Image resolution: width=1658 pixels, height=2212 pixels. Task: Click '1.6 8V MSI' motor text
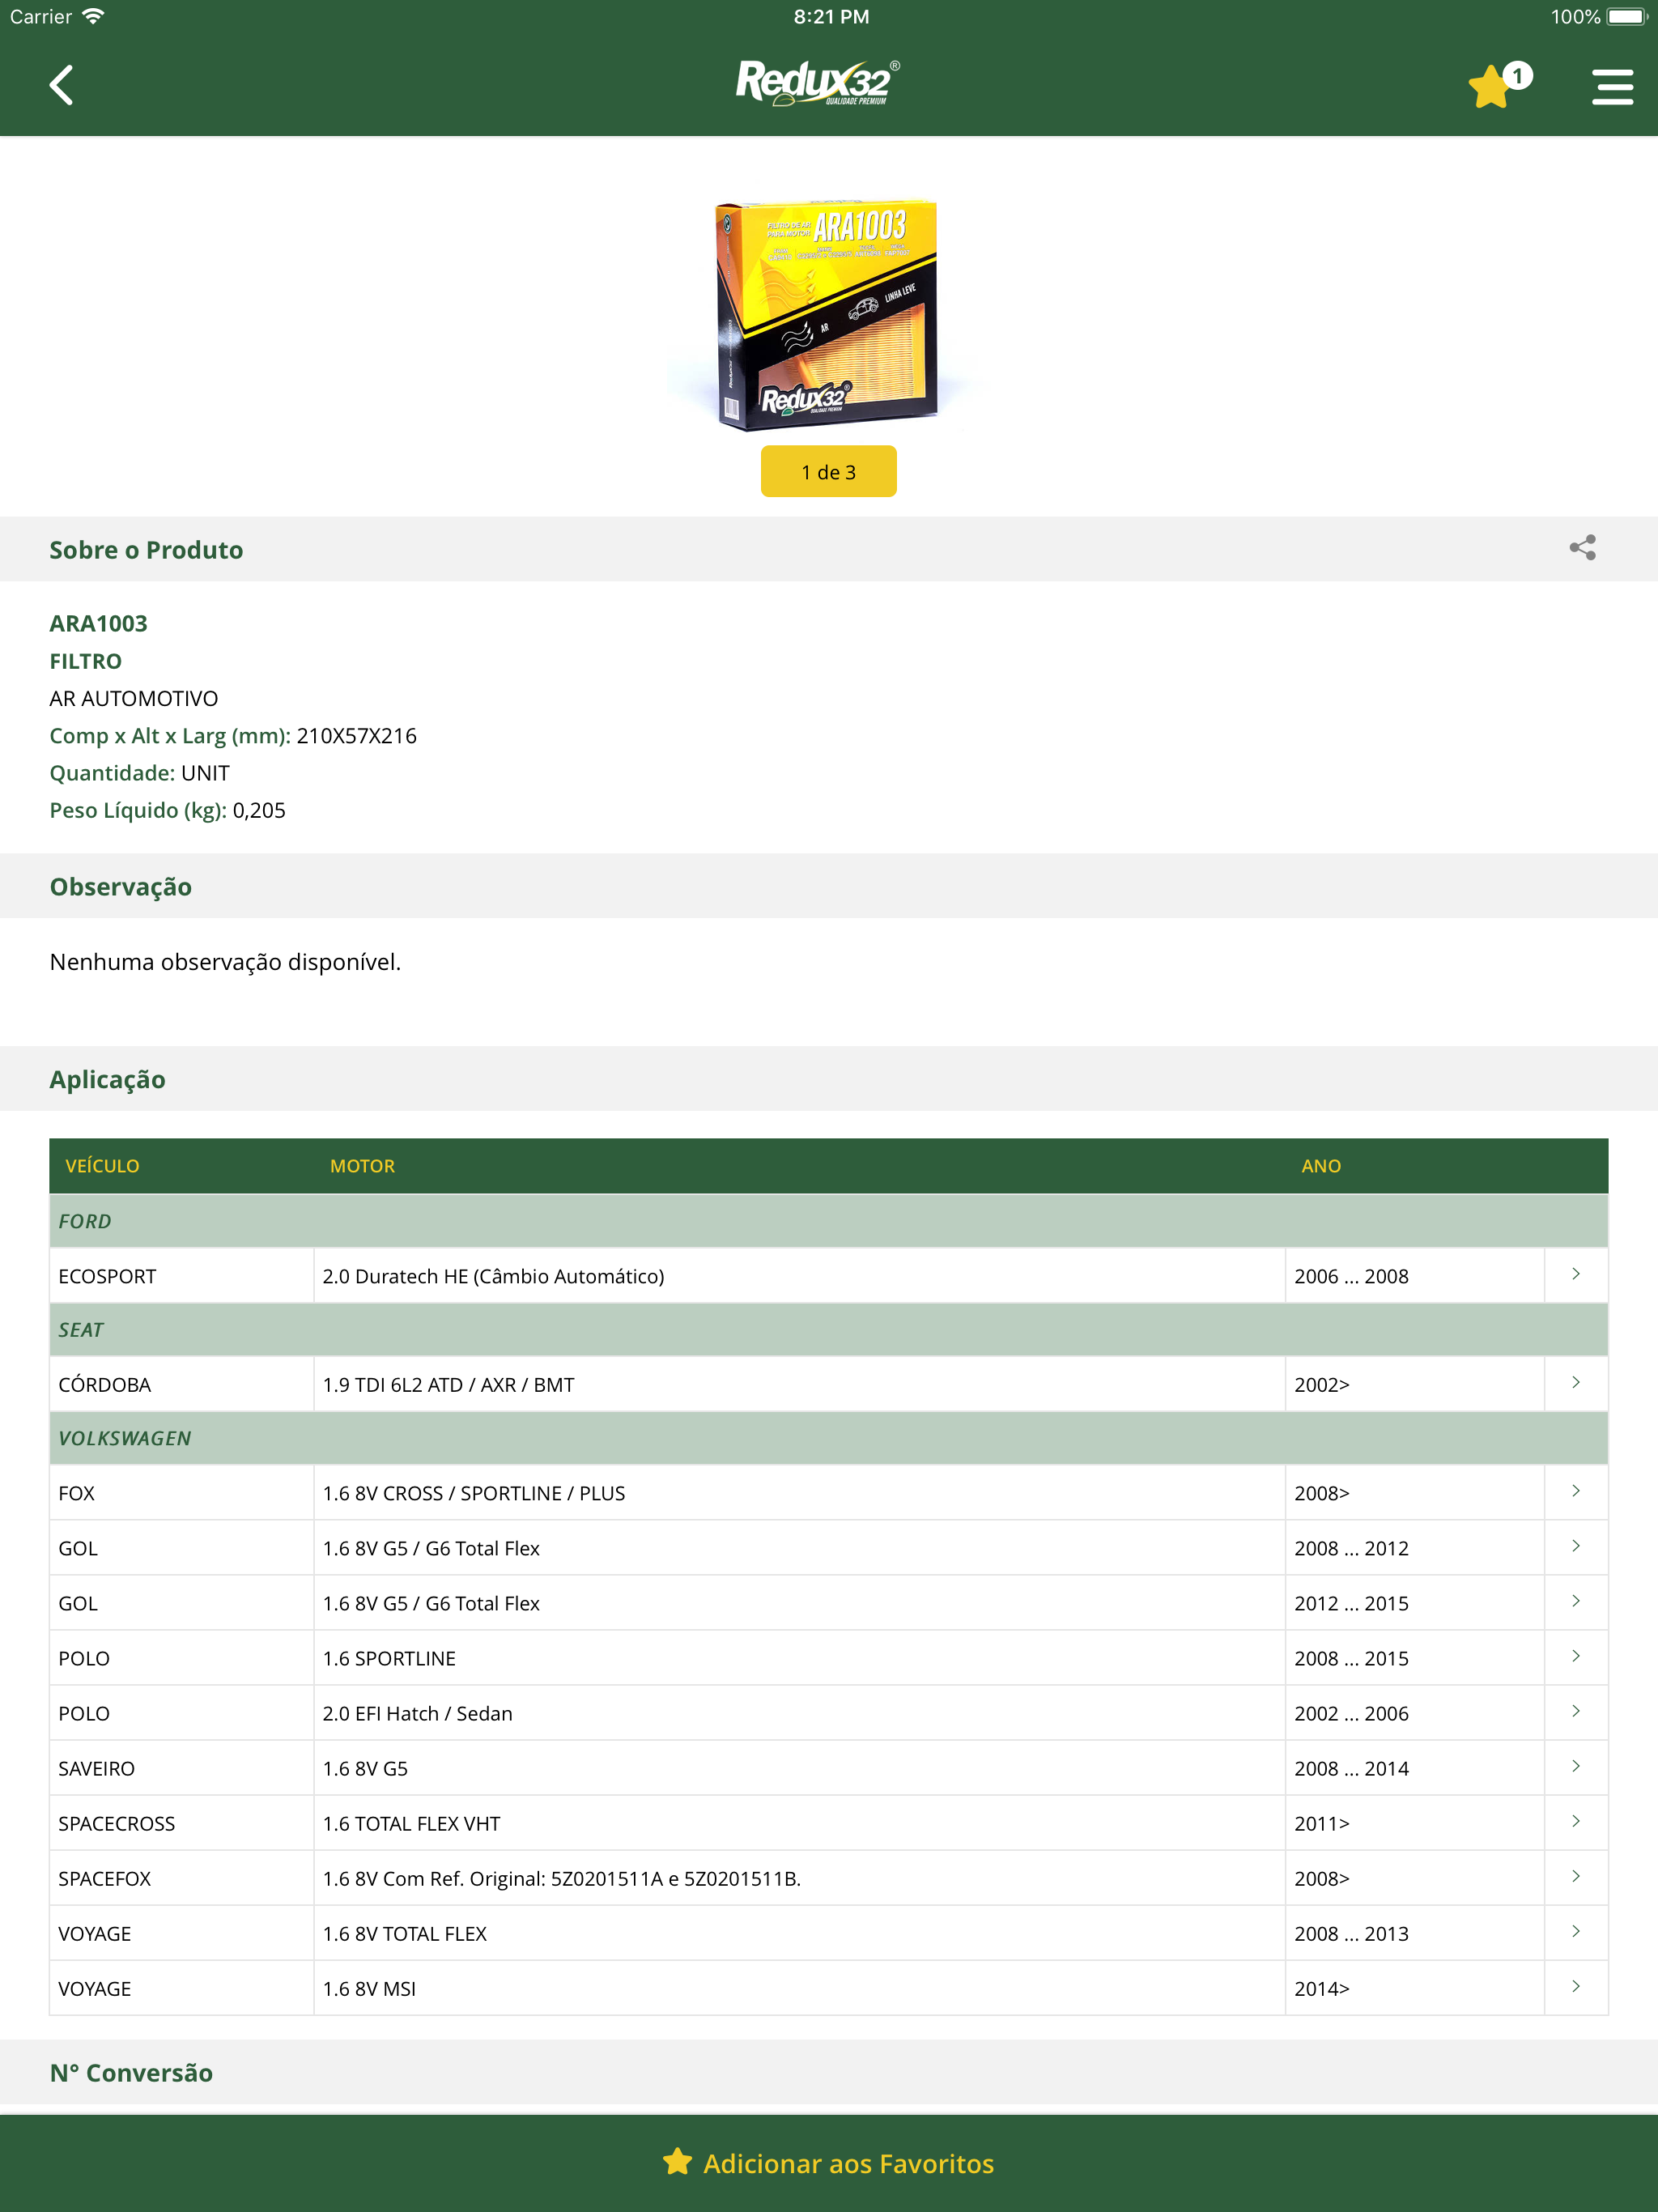(369, 1988)
